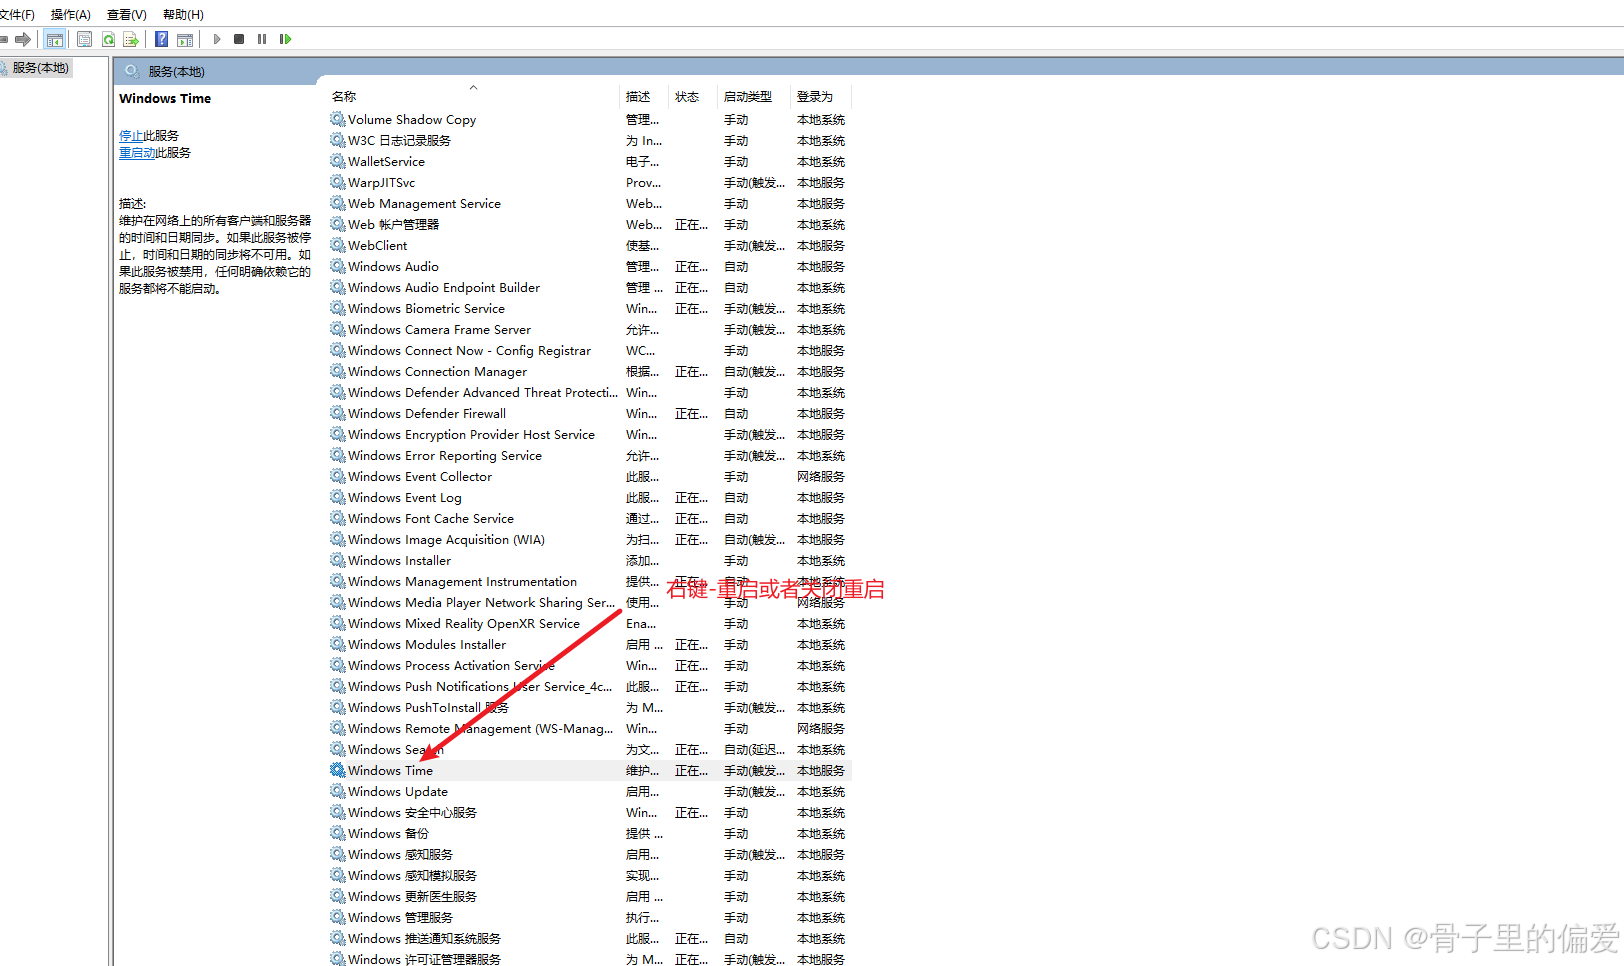The image size is (1624, 966).
Task: Select Windows Font Cache Service
Action: point(590,518)
